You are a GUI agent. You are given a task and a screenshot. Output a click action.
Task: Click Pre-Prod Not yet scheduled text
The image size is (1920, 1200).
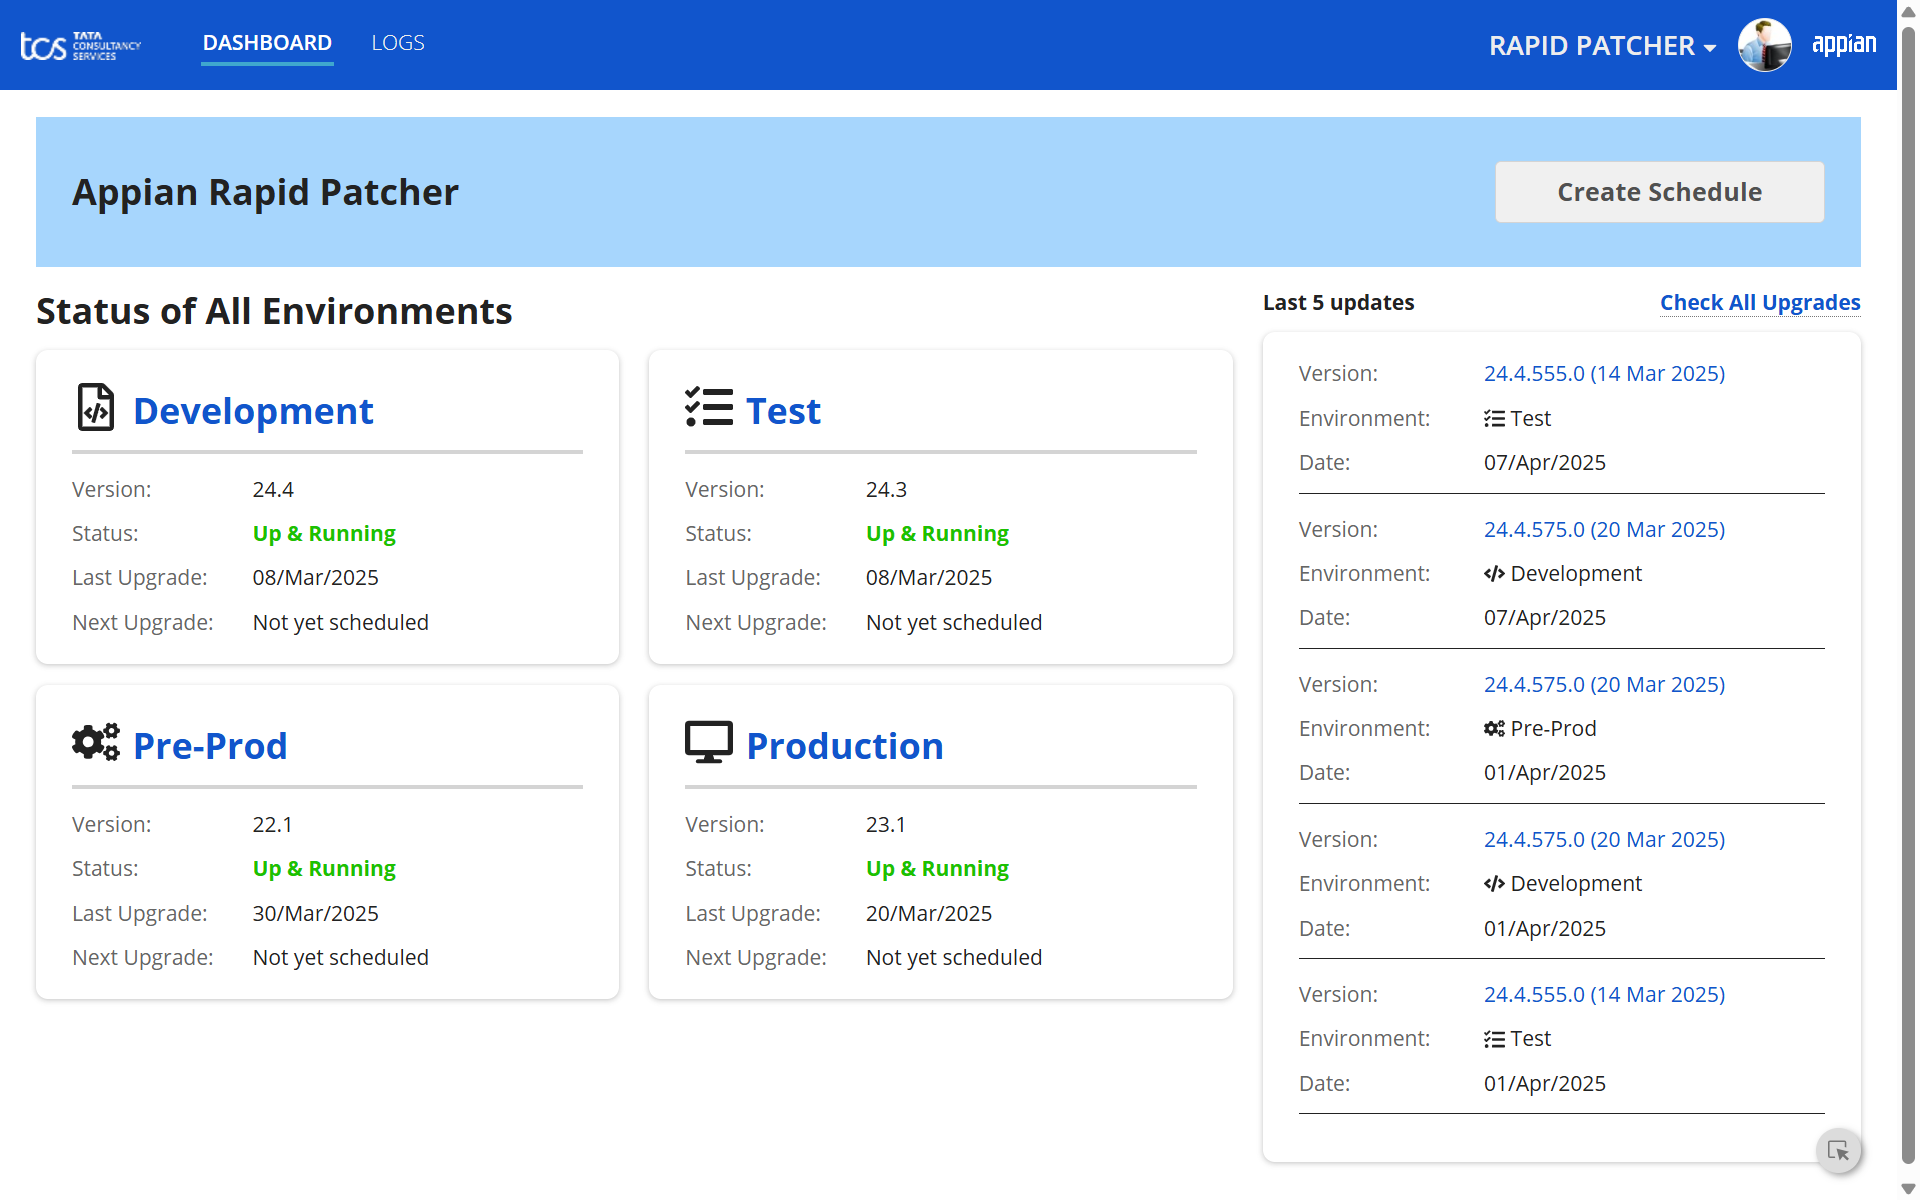(340, 957)
